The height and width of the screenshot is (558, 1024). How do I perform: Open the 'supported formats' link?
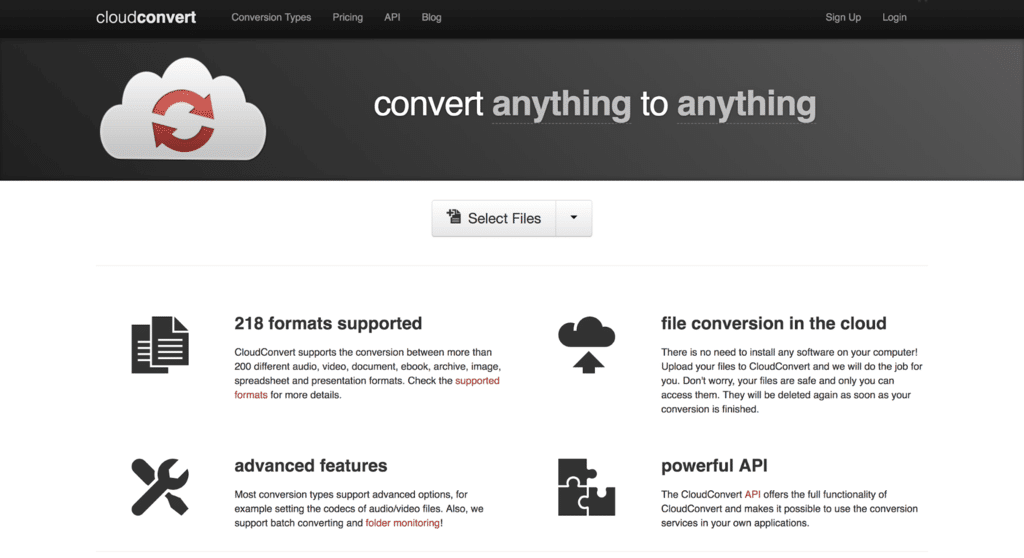pyautogui.click(x=477, y=381)
